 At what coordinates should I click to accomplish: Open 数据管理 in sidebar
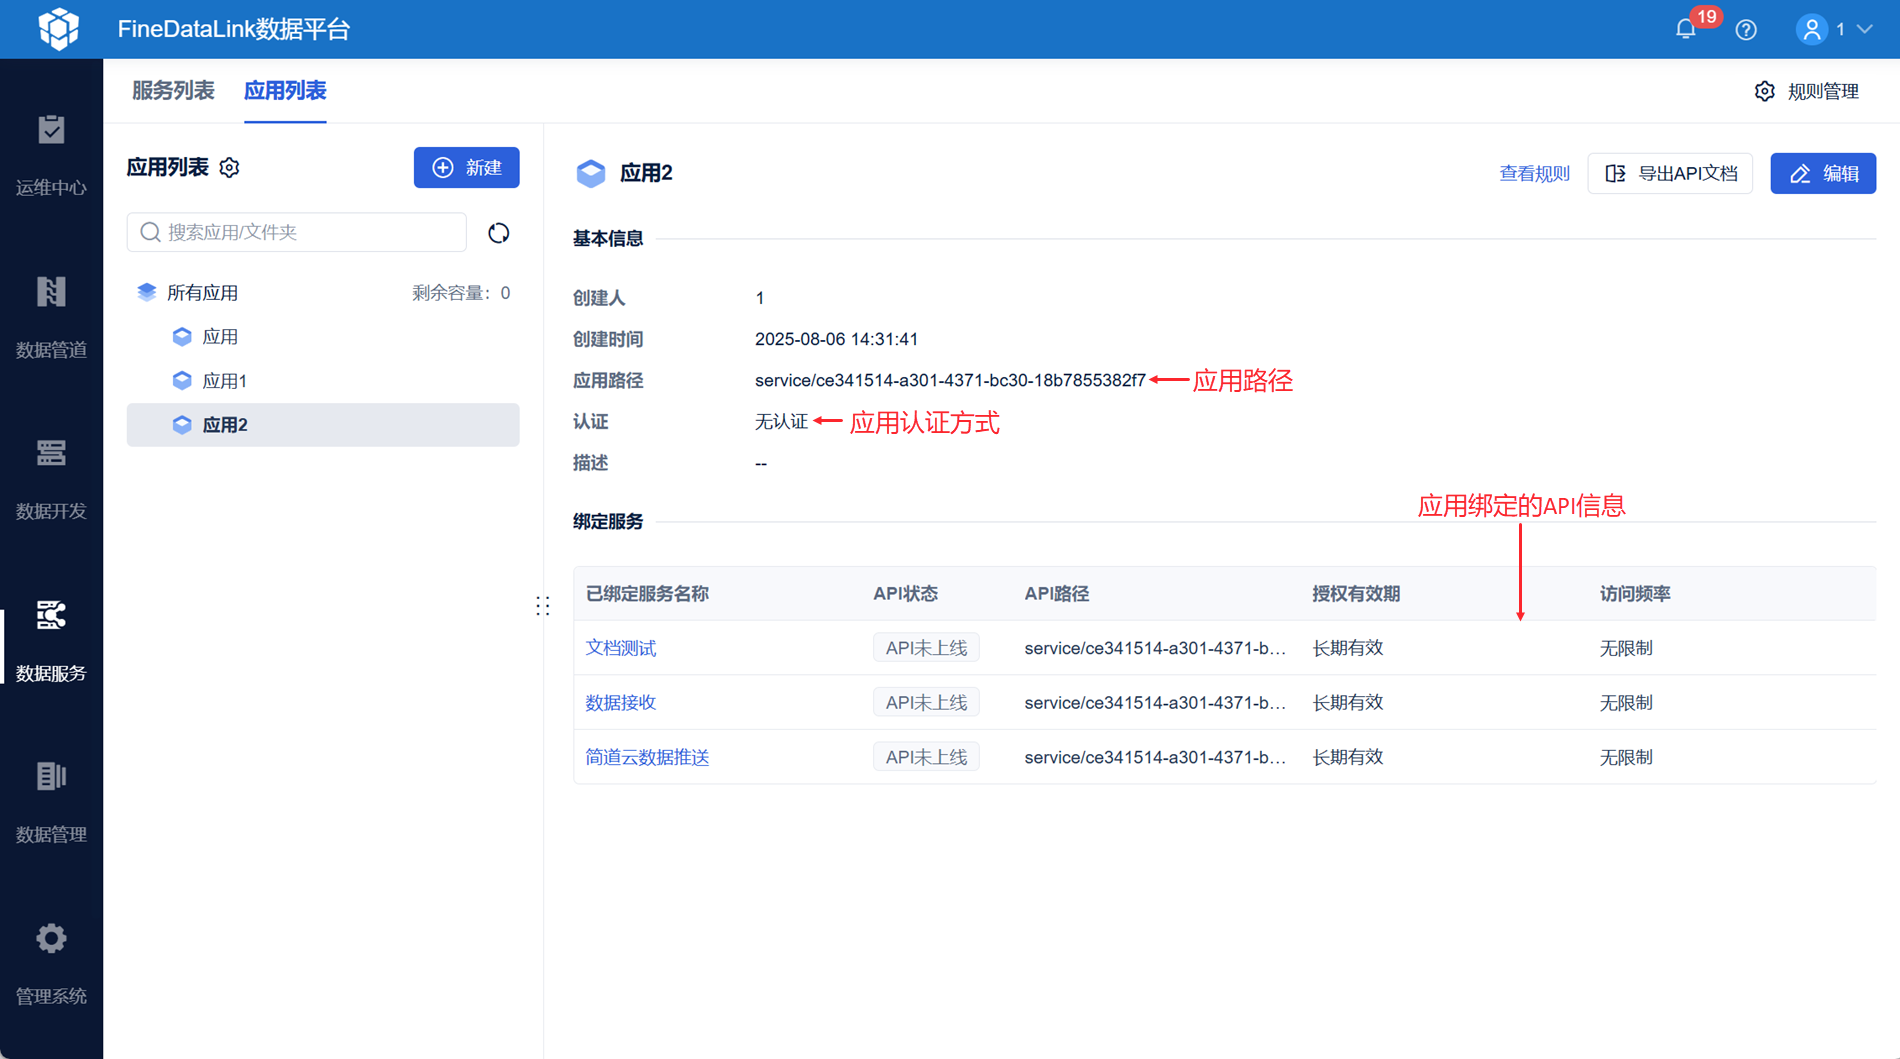click(51, 803)
